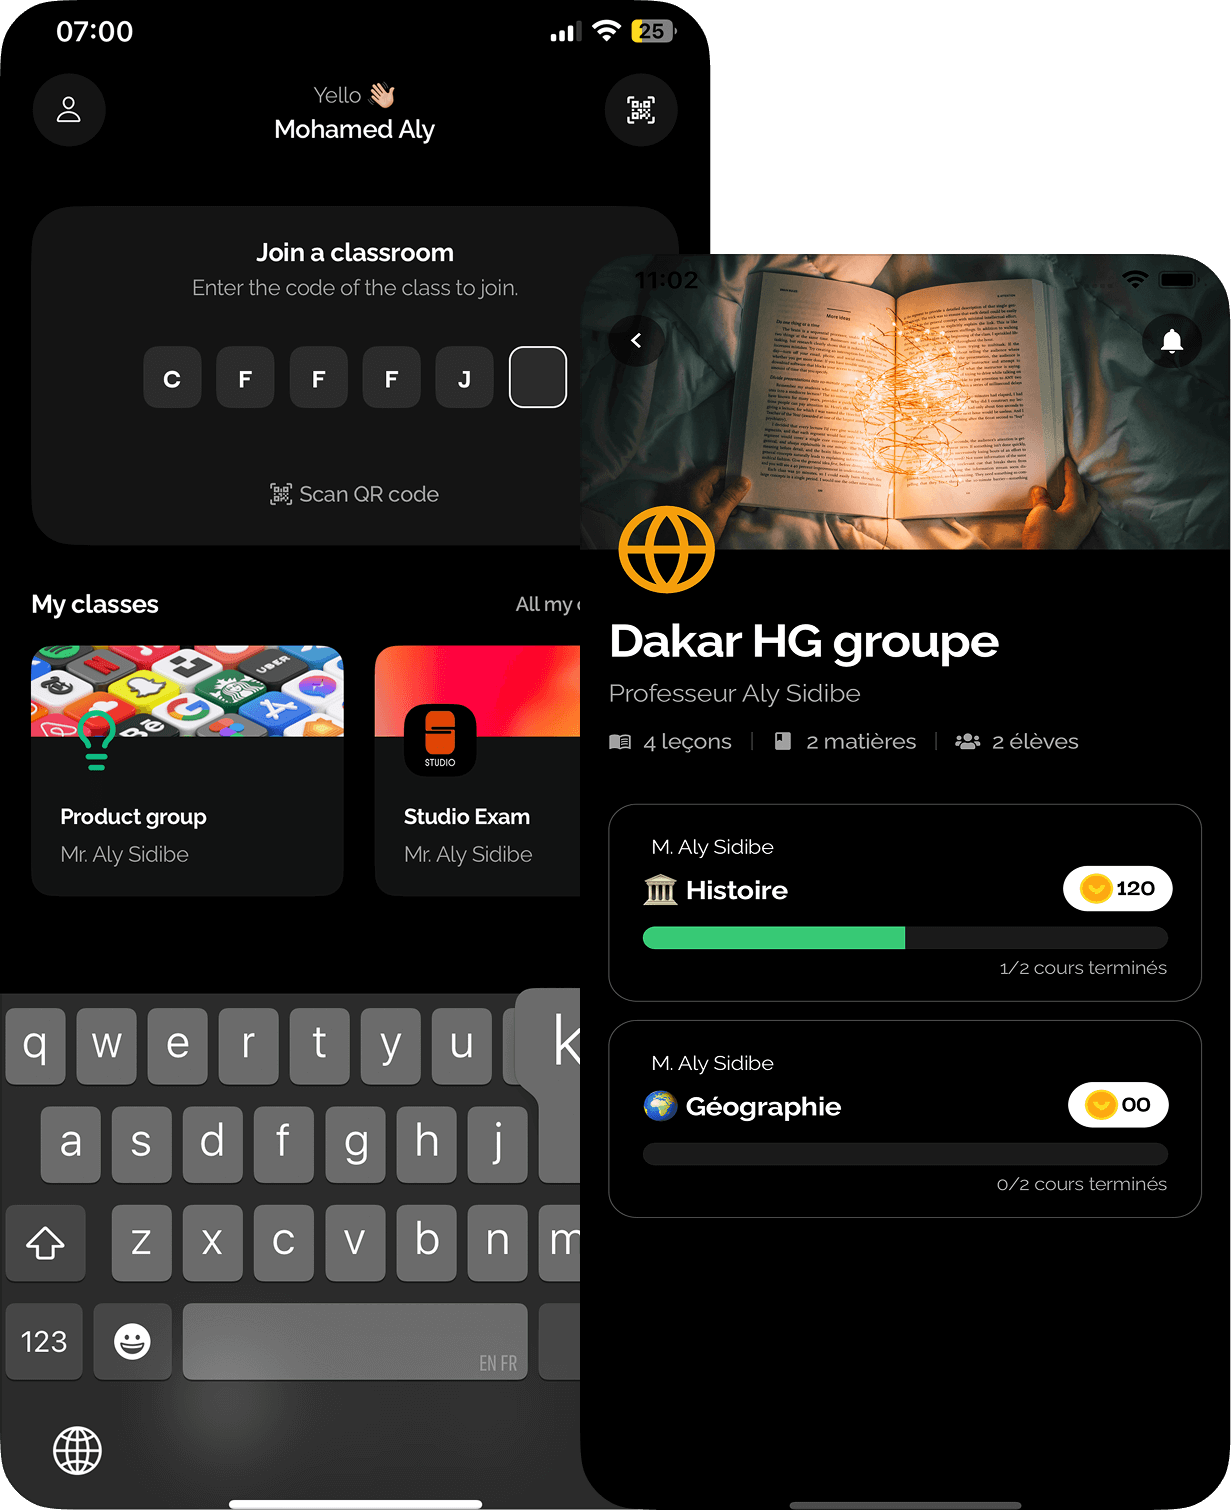The width and height of the screenshot is (1231, 1510).
Task: Go back using the chevron arrow
Action: 637,340
